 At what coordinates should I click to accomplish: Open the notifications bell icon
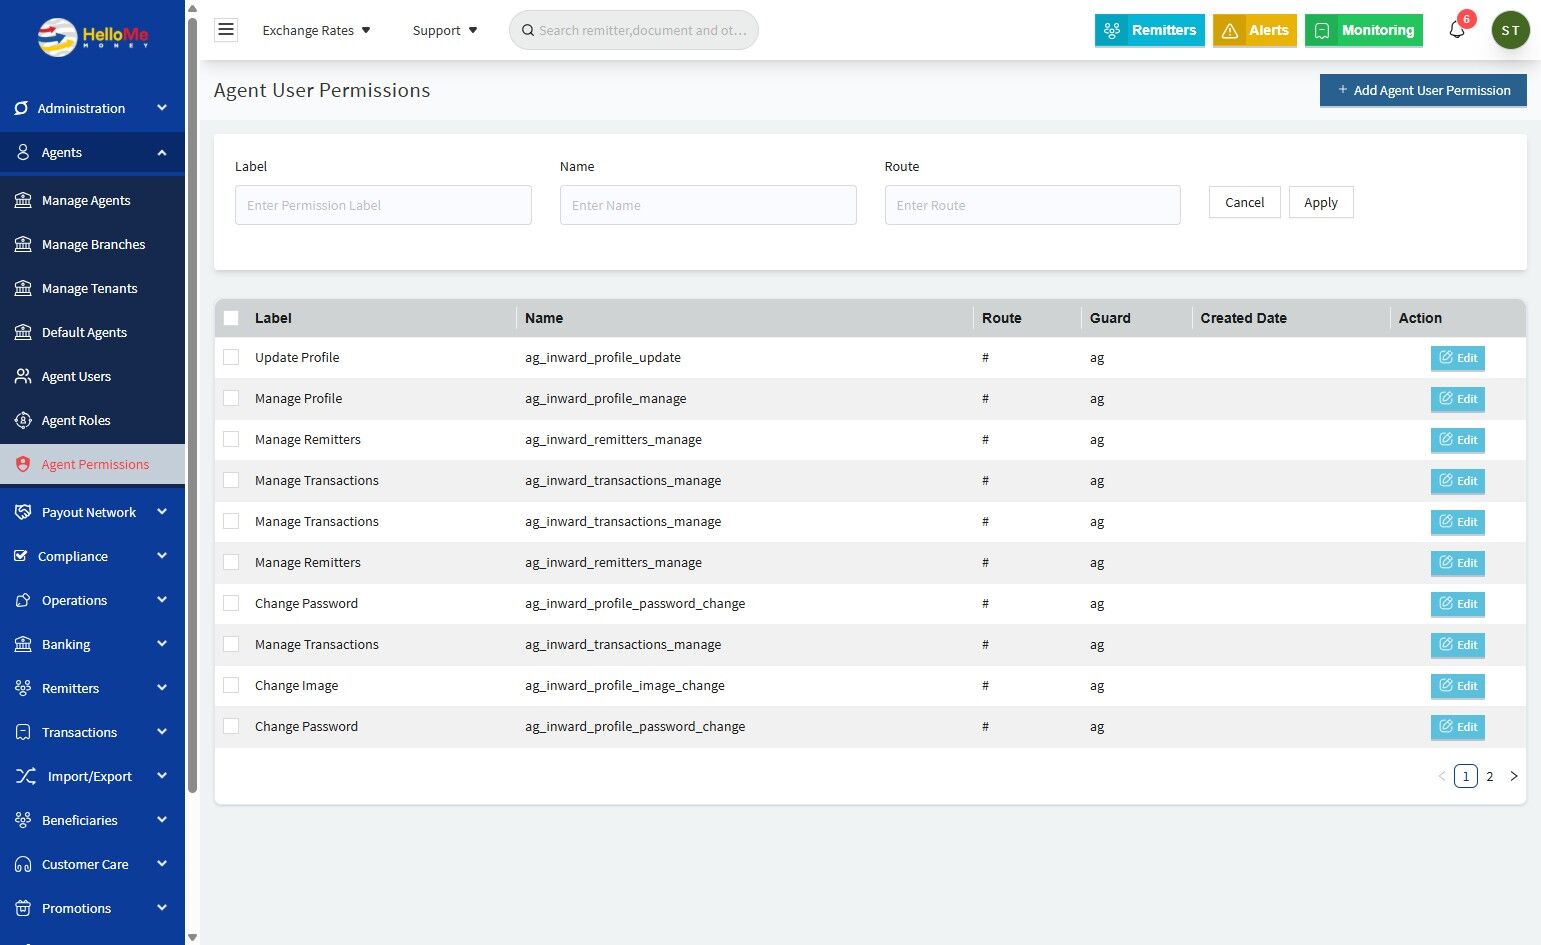1457,30
